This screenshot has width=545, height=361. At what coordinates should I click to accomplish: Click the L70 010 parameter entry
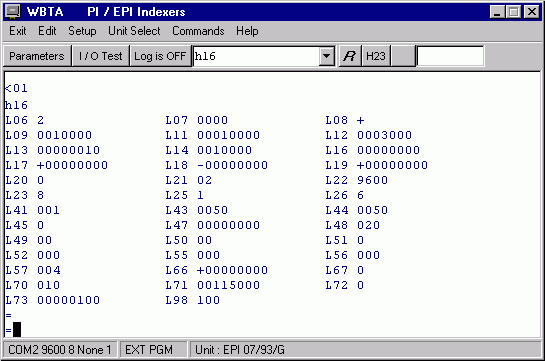coord(32,285)
